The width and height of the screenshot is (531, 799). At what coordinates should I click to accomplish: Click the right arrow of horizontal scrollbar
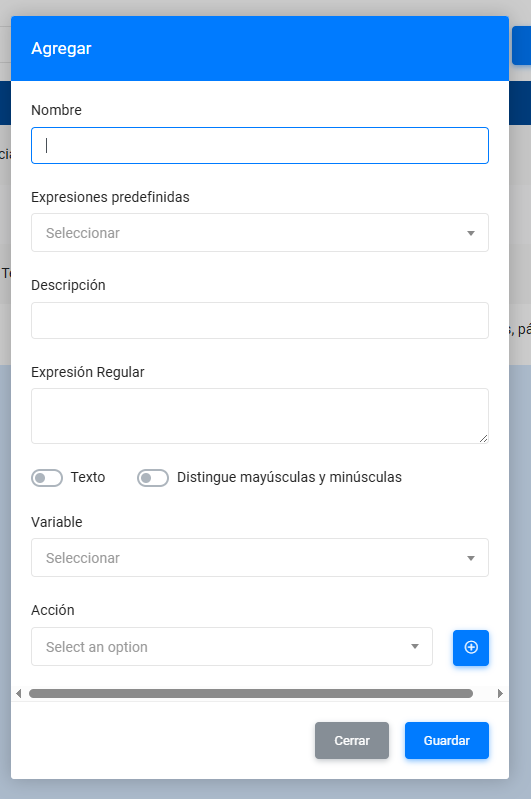[500, 693]
